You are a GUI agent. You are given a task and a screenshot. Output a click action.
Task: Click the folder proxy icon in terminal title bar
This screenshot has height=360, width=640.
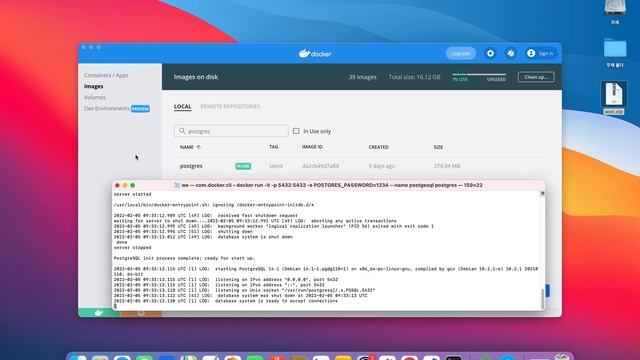tap(177, 185)
